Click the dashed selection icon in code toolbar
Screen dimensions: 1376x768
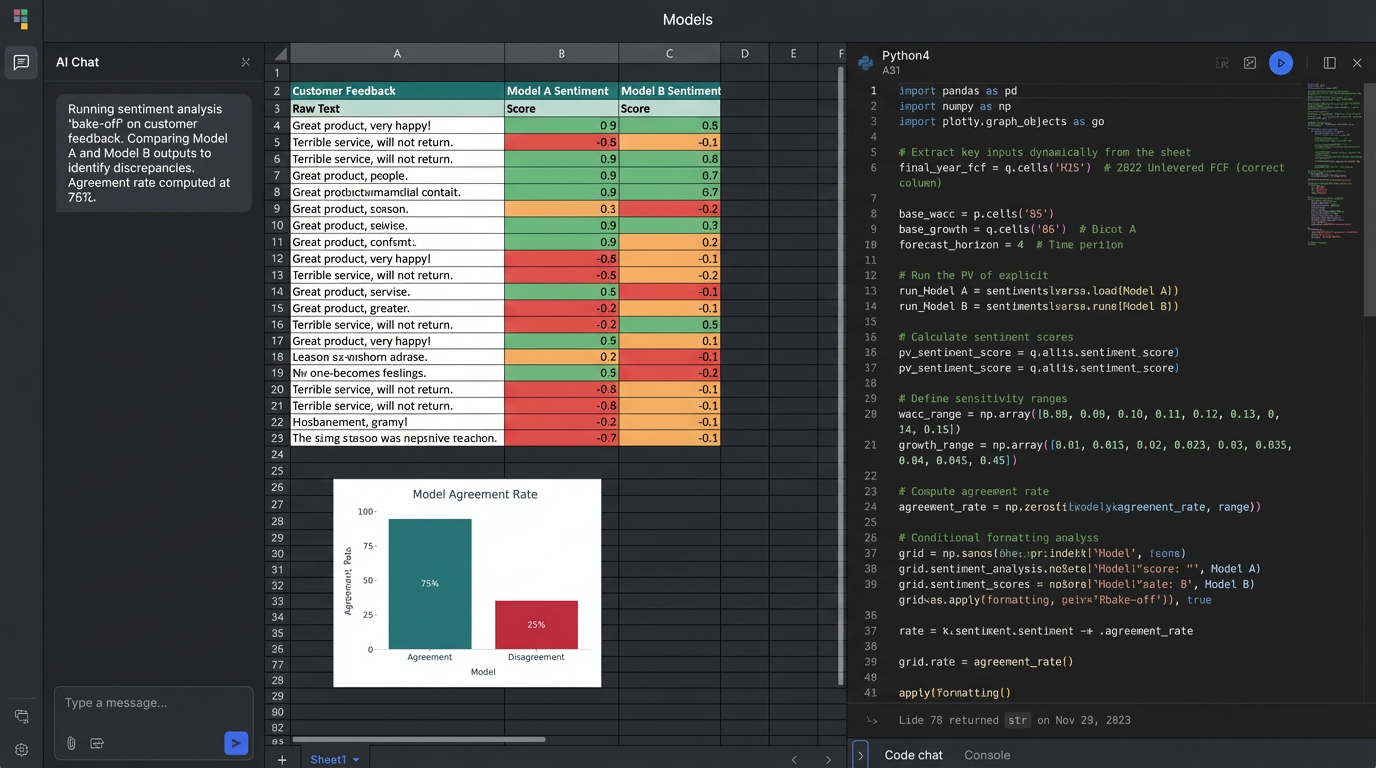[1222, 63]
